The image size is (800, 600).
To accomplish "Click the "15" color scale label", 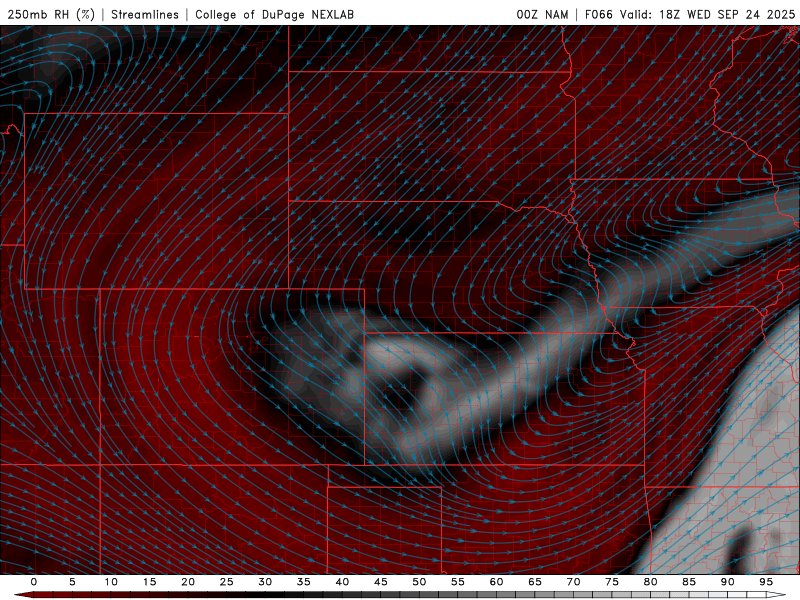I will (149, 582).
